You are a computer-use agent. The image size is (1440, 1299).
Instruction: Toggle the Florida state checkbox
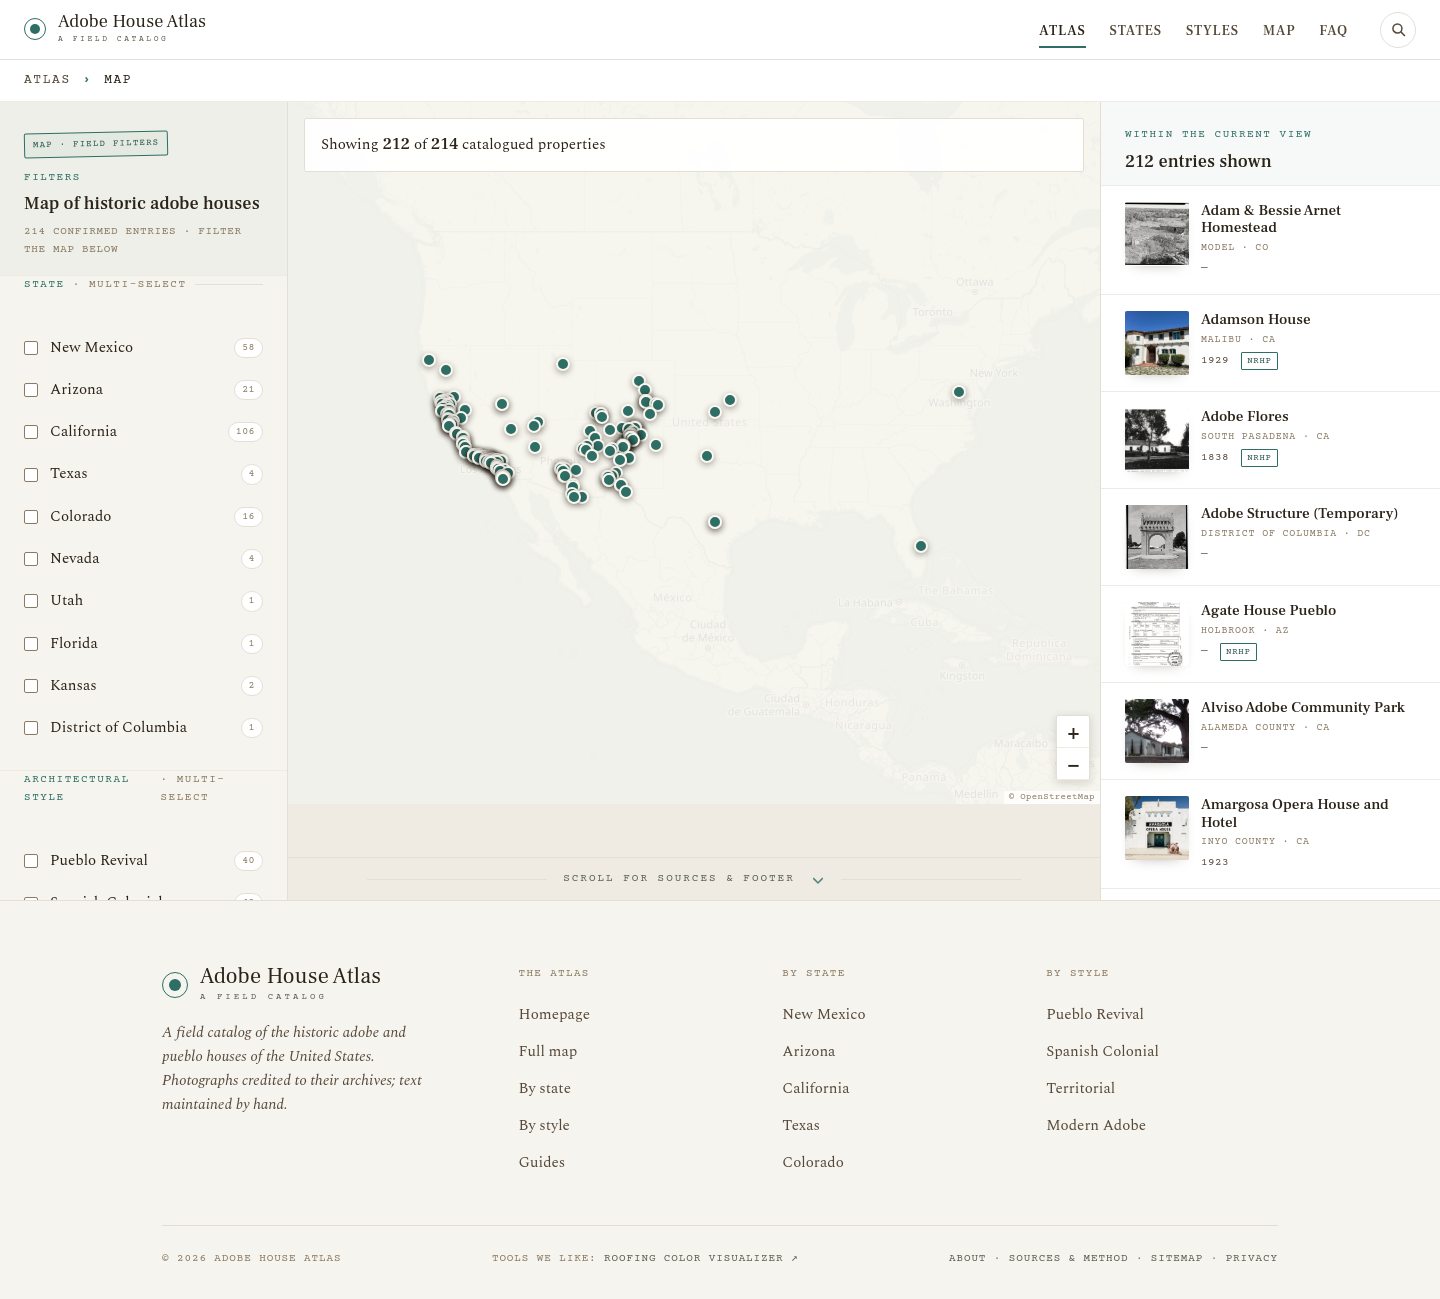click(x=31, y=644)
